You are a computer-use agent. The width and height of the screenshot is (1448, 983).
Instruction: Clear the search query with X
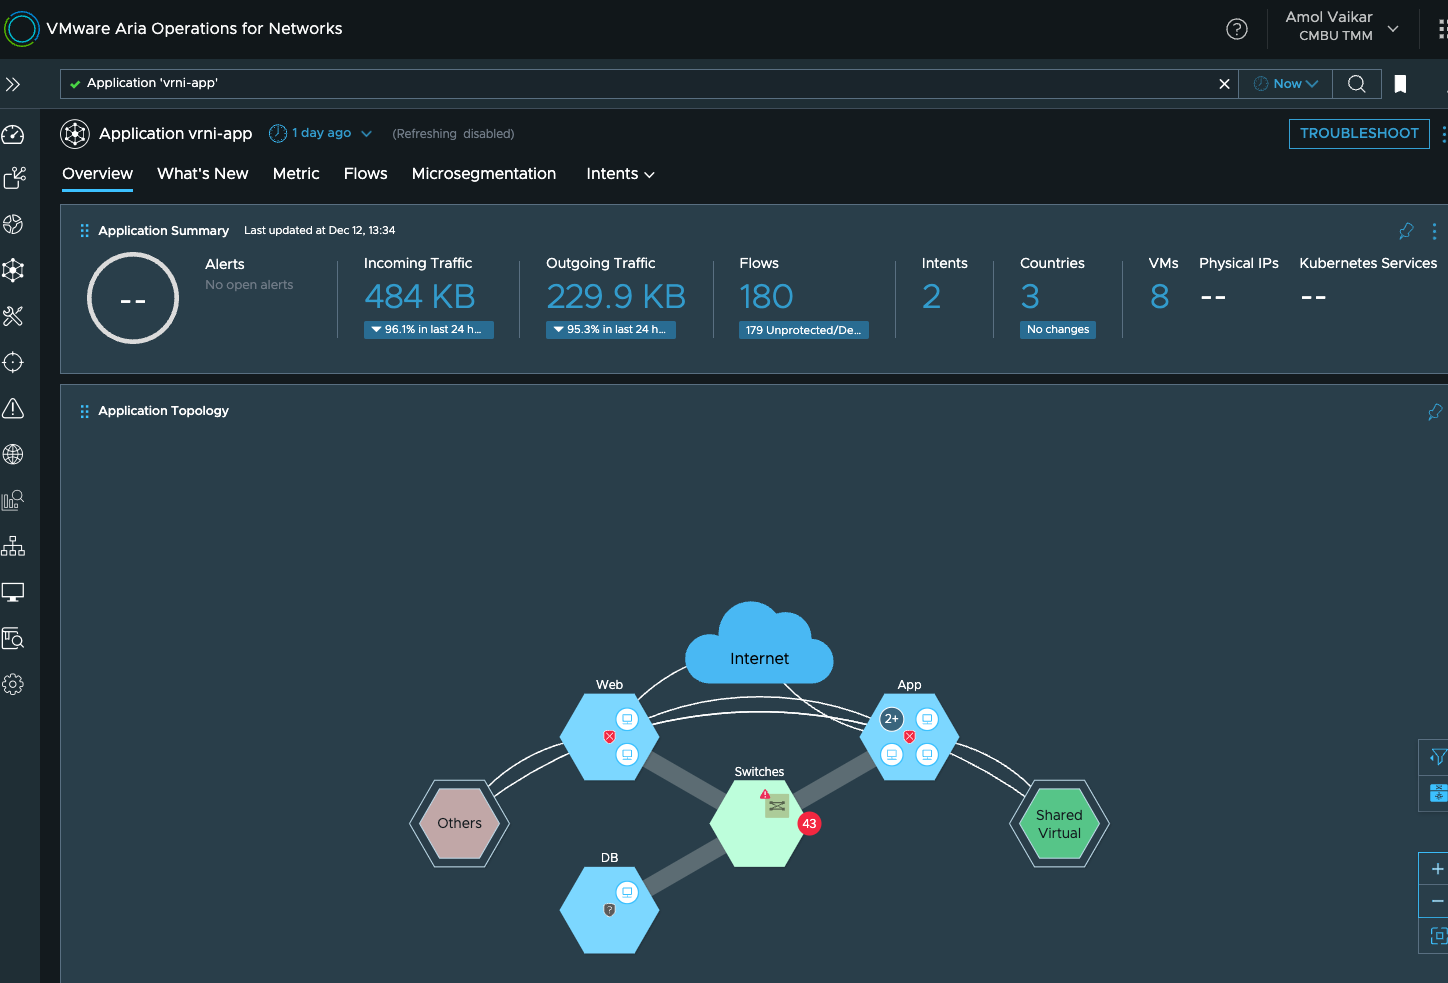(1224, 84)
